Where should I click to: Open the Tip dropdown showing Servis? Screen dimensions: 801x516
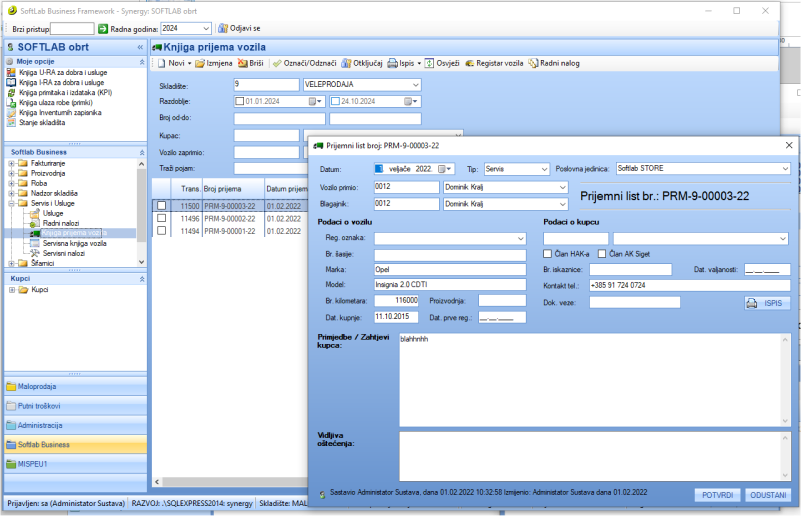(543, 169)
